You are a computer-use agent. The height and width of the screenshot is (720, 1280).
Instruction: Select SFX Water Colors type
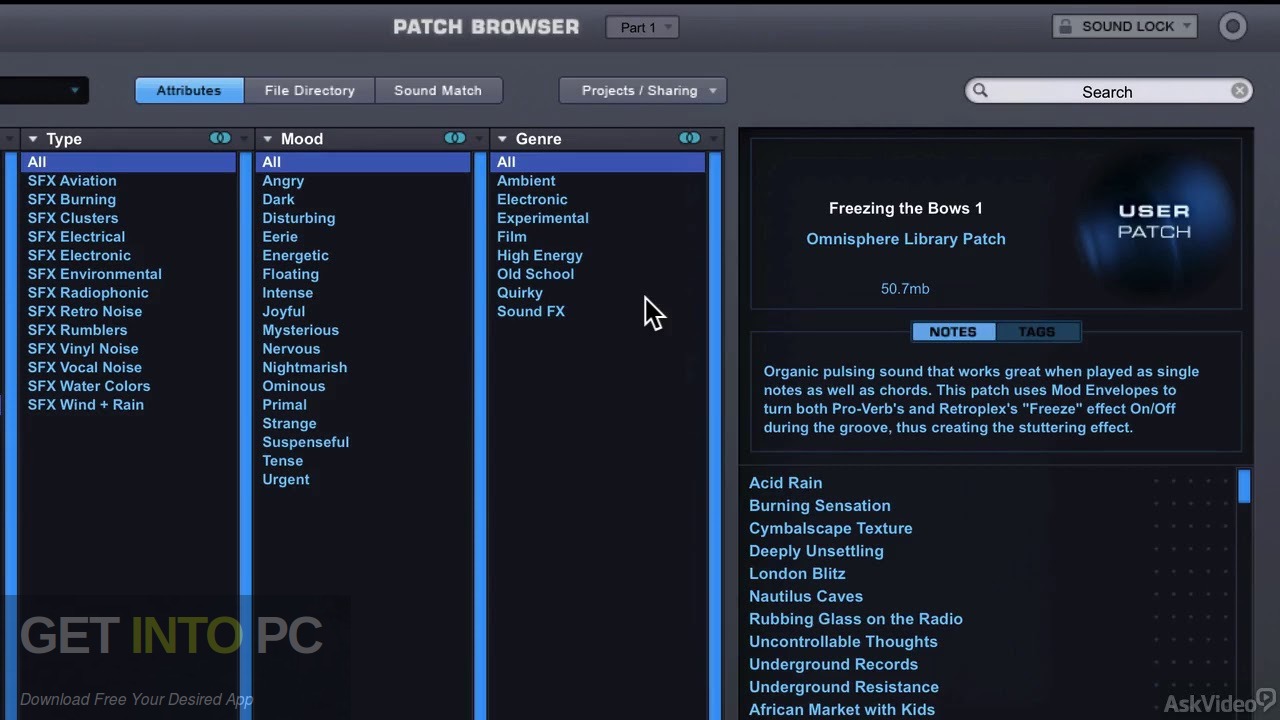click(89, 386)
